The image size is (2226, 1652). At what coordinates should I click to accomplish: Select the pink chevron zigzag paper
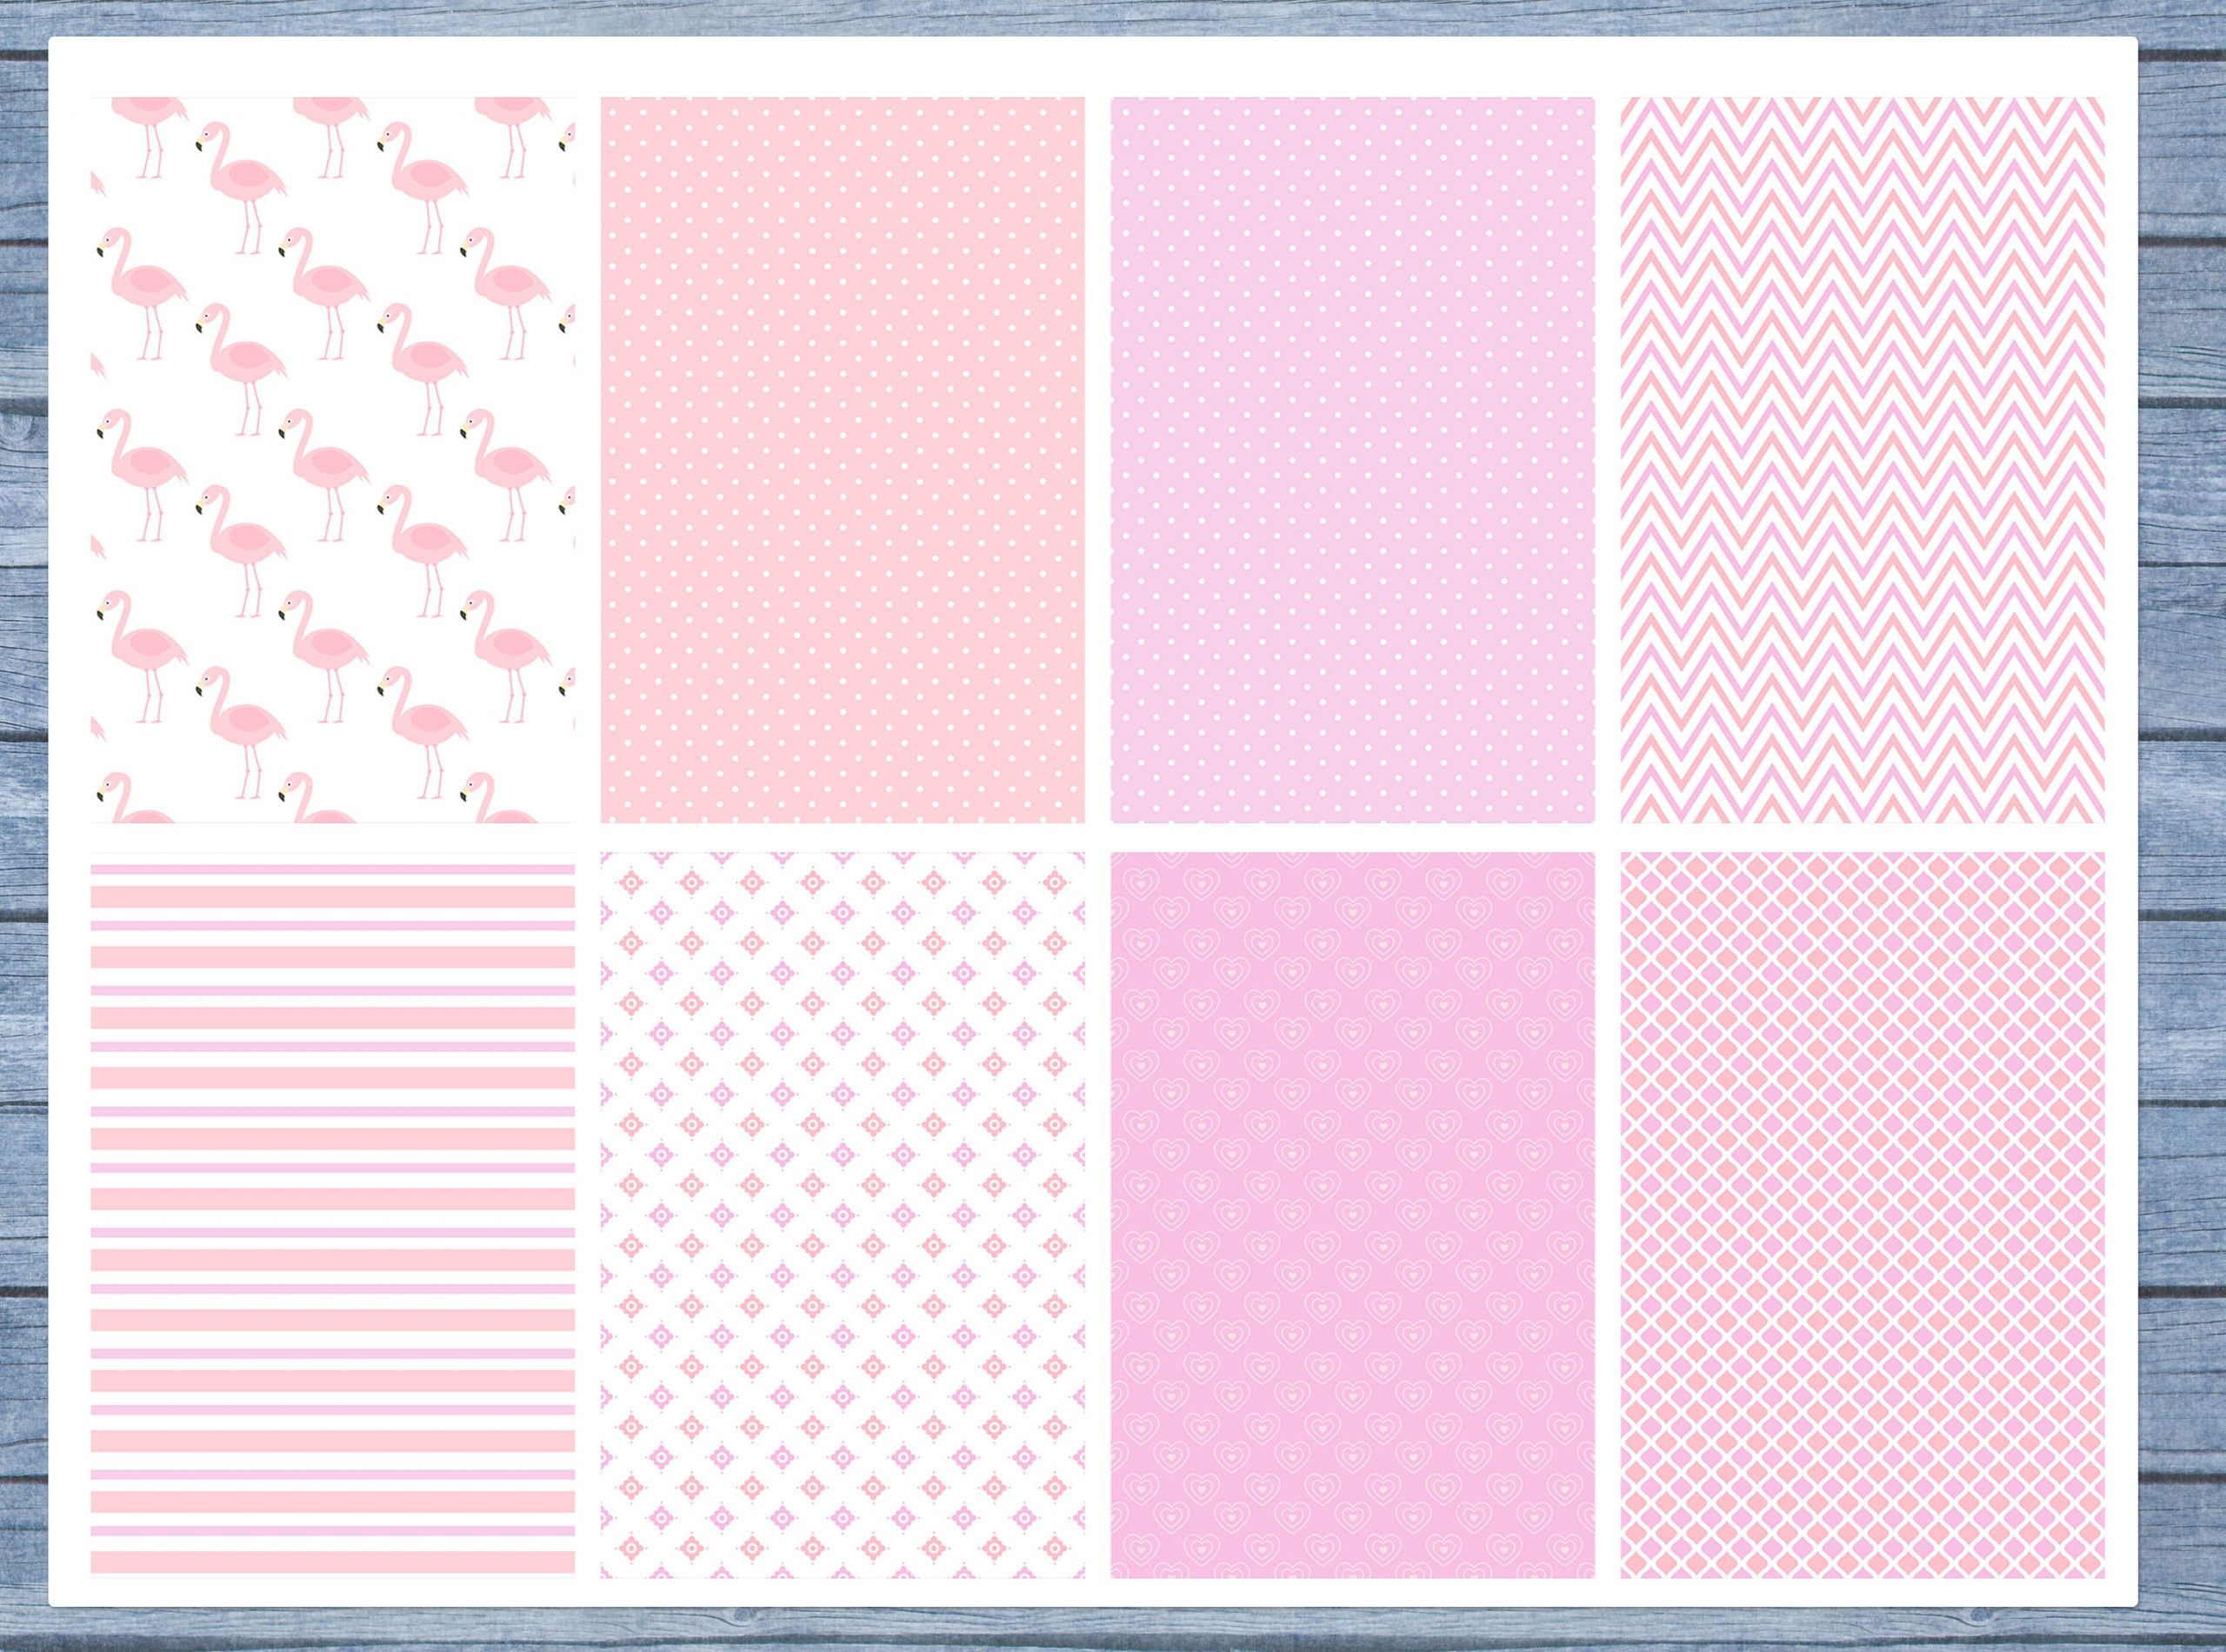pyautogui.click(x=1862, y=459)
